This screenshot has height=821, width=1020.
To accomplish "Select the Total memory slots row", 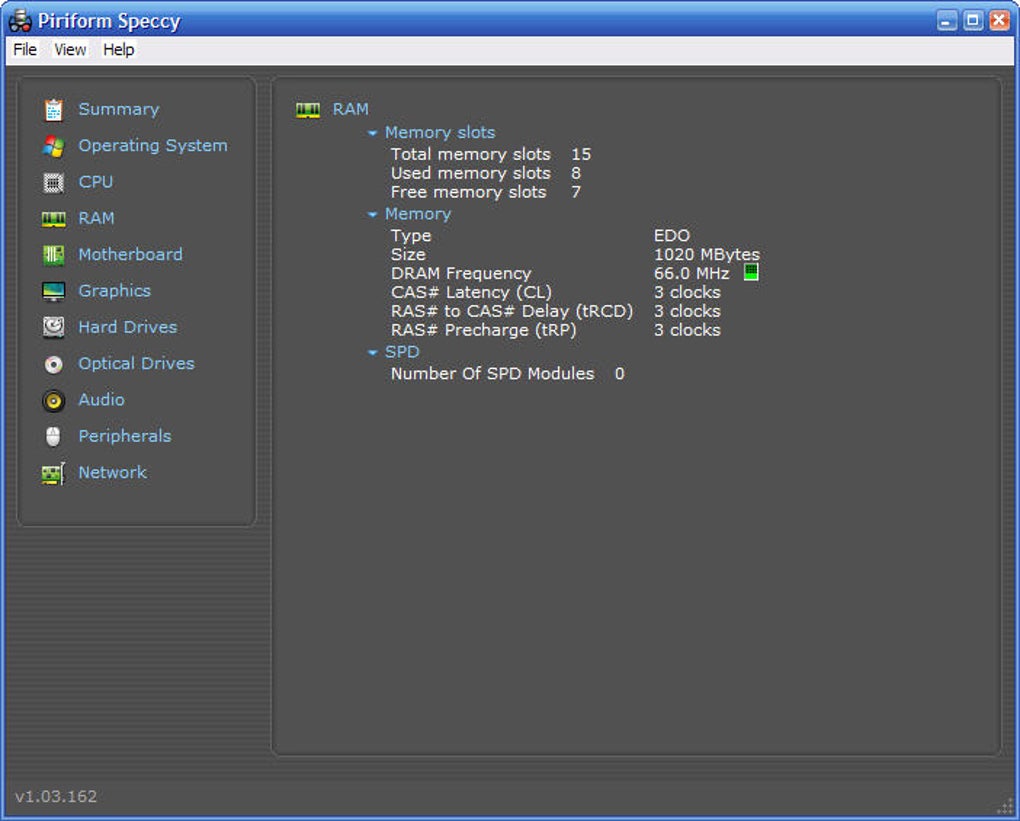I will (x=491, y=154).
